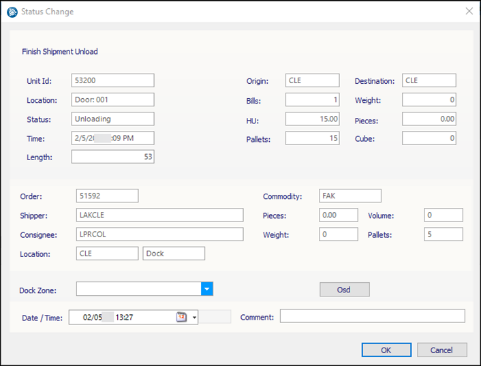Click the Status Change app icon in title bar
481x366 pixels.
(x=12, y=12)
